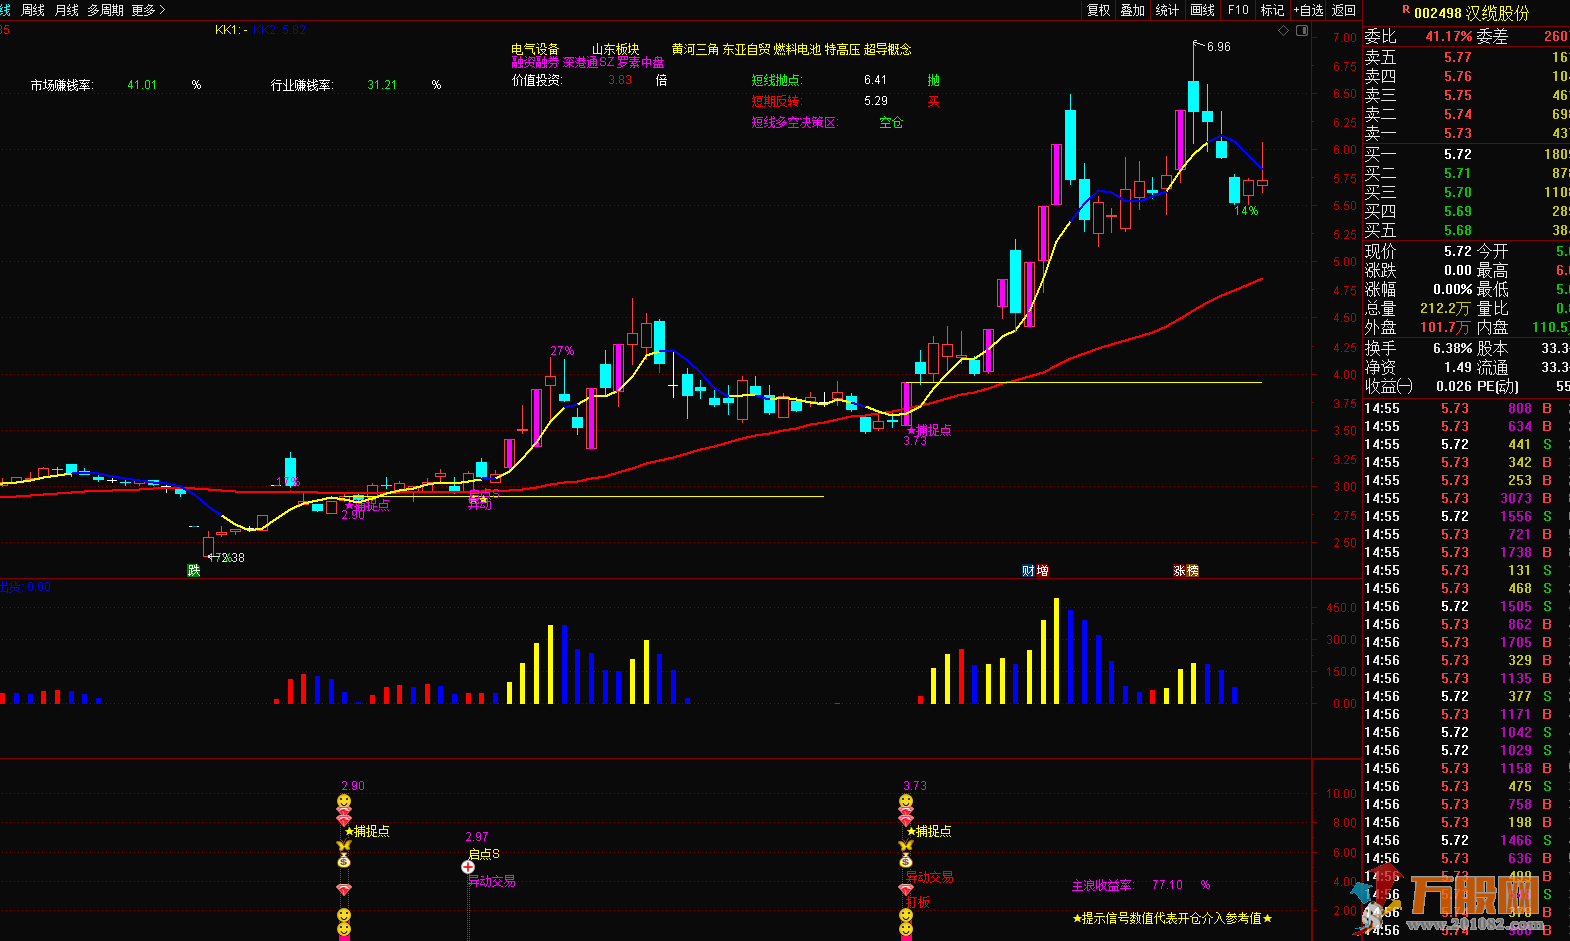Click the tick trade row with volume 3073
The image size is (1570, 941).
[x=1467, y=498]
